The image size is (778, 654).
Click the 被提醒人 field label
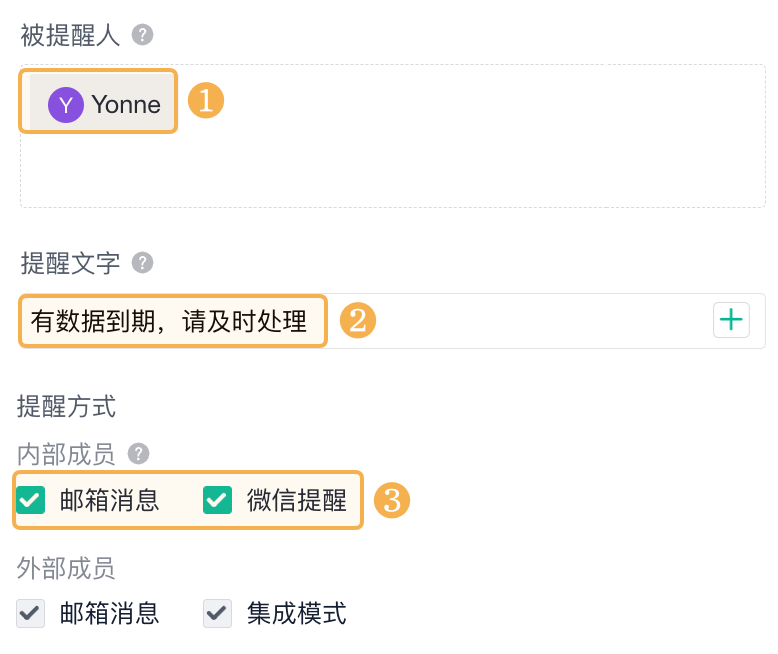70,36
